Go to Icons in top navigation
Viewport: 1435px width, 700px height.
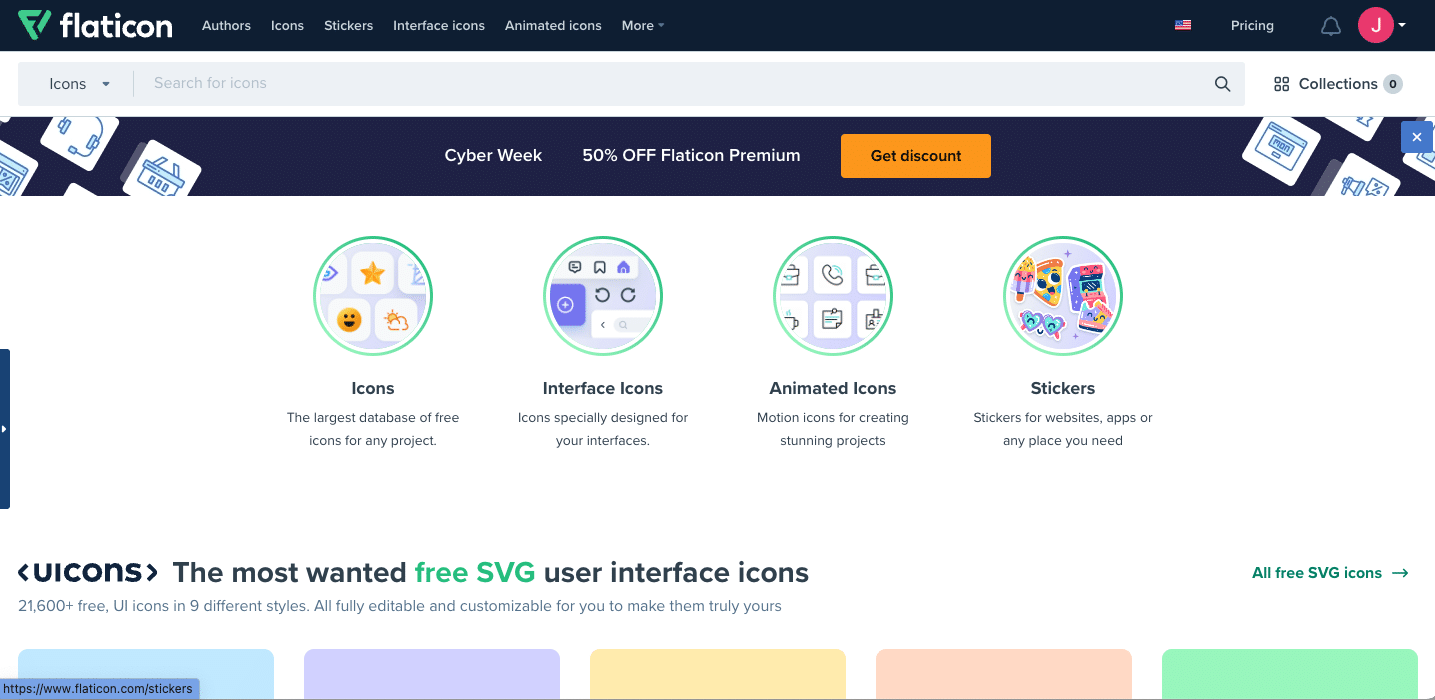(x=287, y=26)
